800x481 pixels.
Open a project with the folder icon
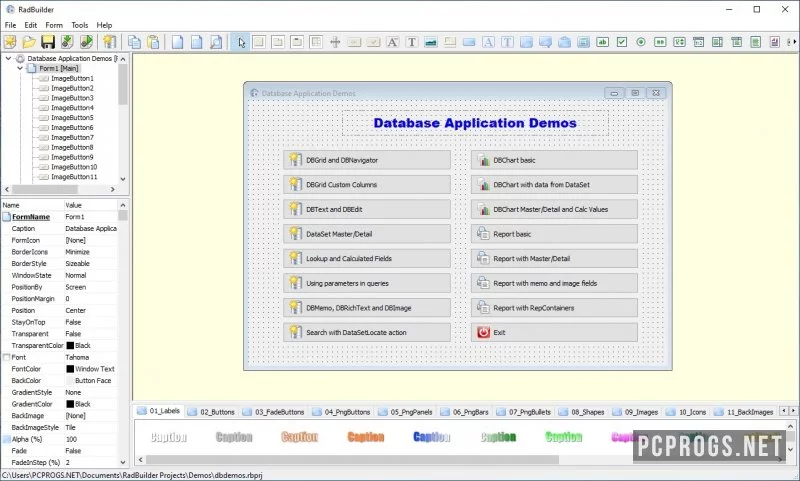point(29,42)
